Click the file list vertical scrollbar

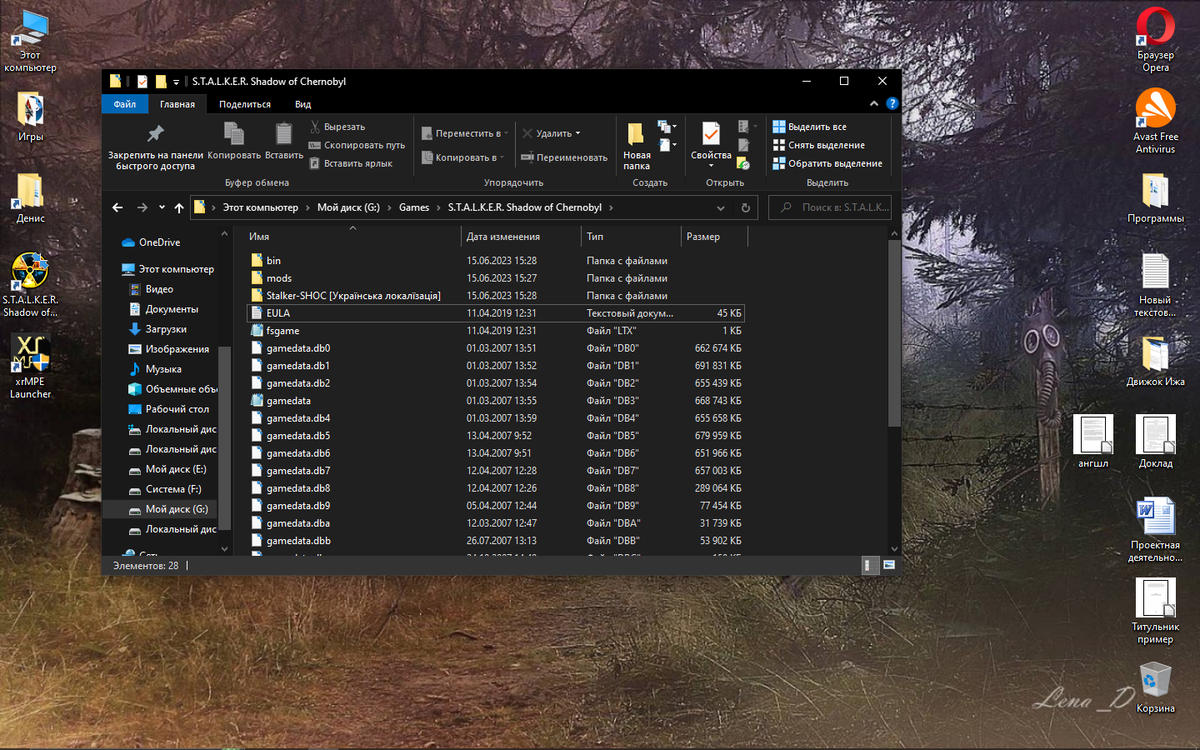tap(895, 330)
